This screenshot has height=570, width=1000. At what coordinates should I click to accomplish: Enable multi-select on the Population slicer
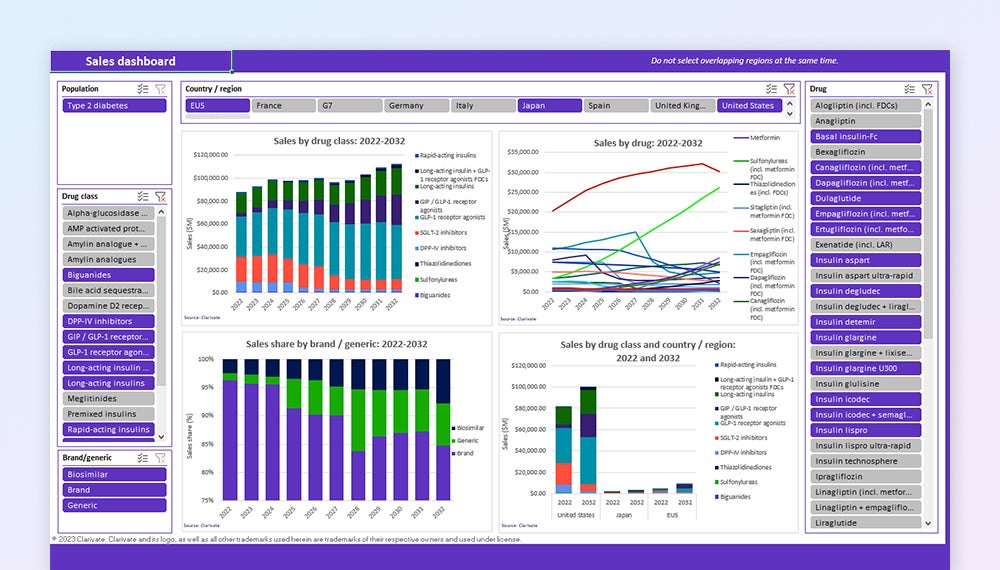(x=143, y=89)
